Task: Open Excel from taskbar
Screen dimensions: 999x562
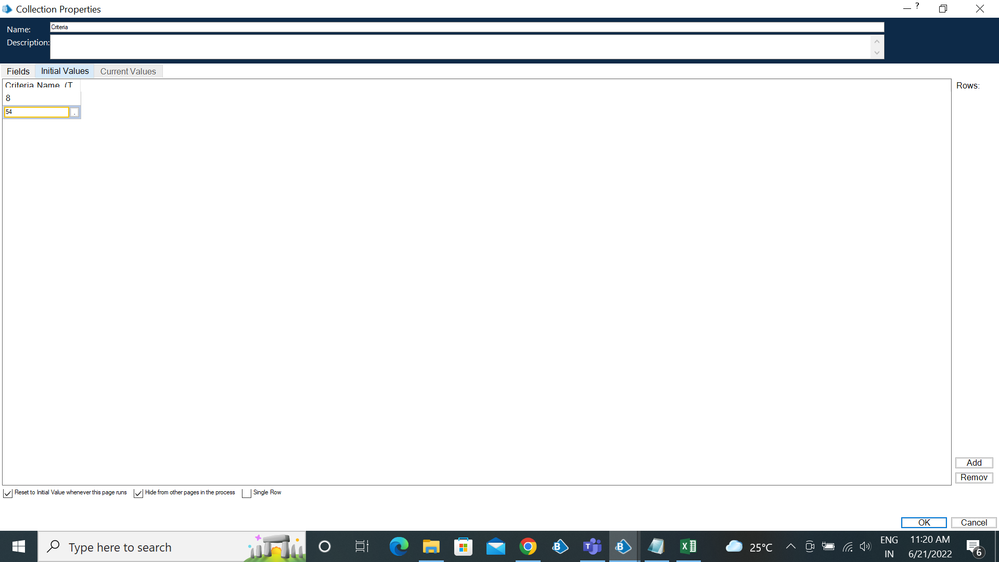Action: tap(688, 547)
